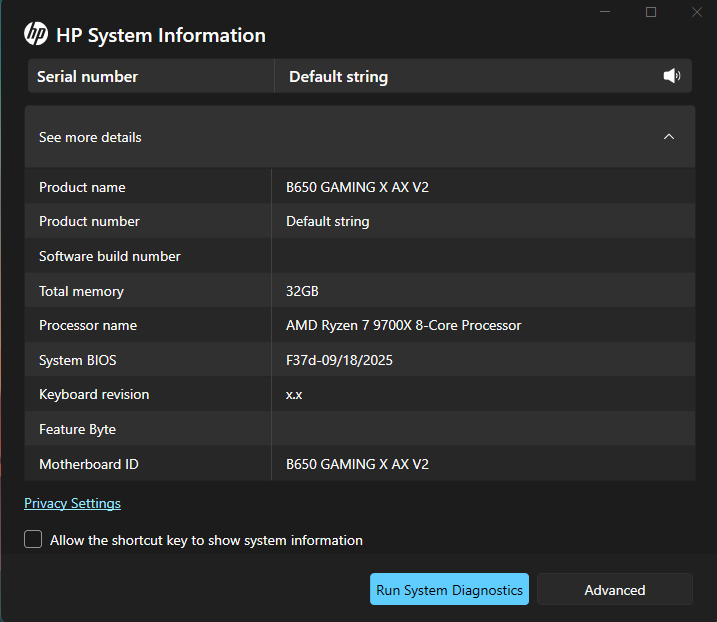The height and width of the screenshot is (622, 717).
Task: Select the 'Serial number' label
Action: click(x=87, y=76)
